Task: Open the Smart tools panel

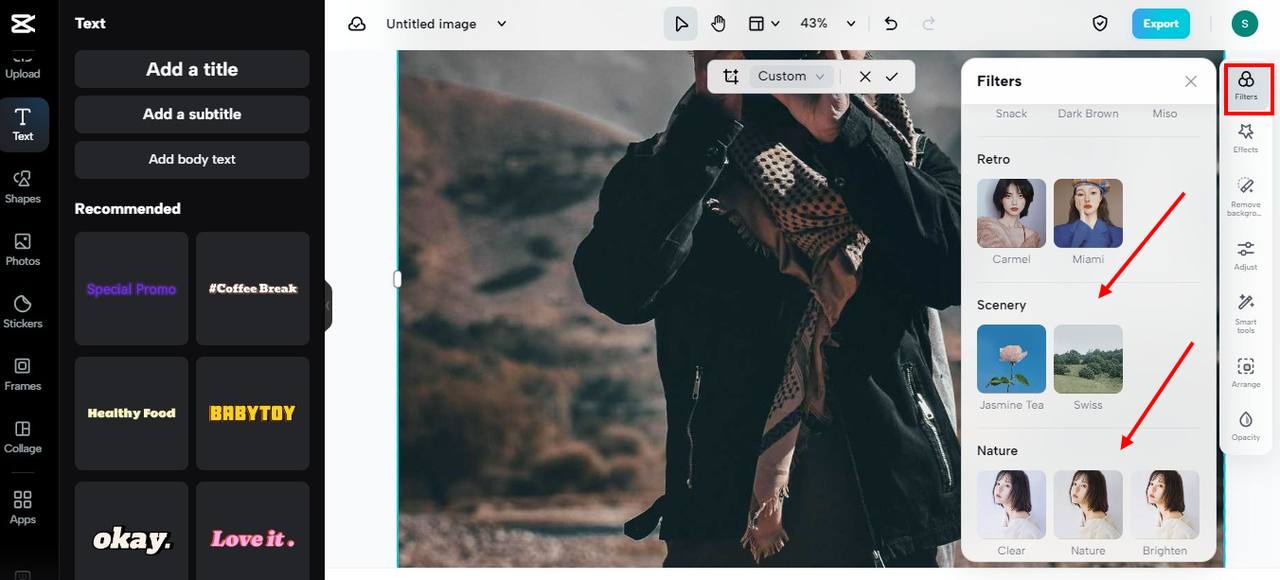Action: [x=1245, y=312]
